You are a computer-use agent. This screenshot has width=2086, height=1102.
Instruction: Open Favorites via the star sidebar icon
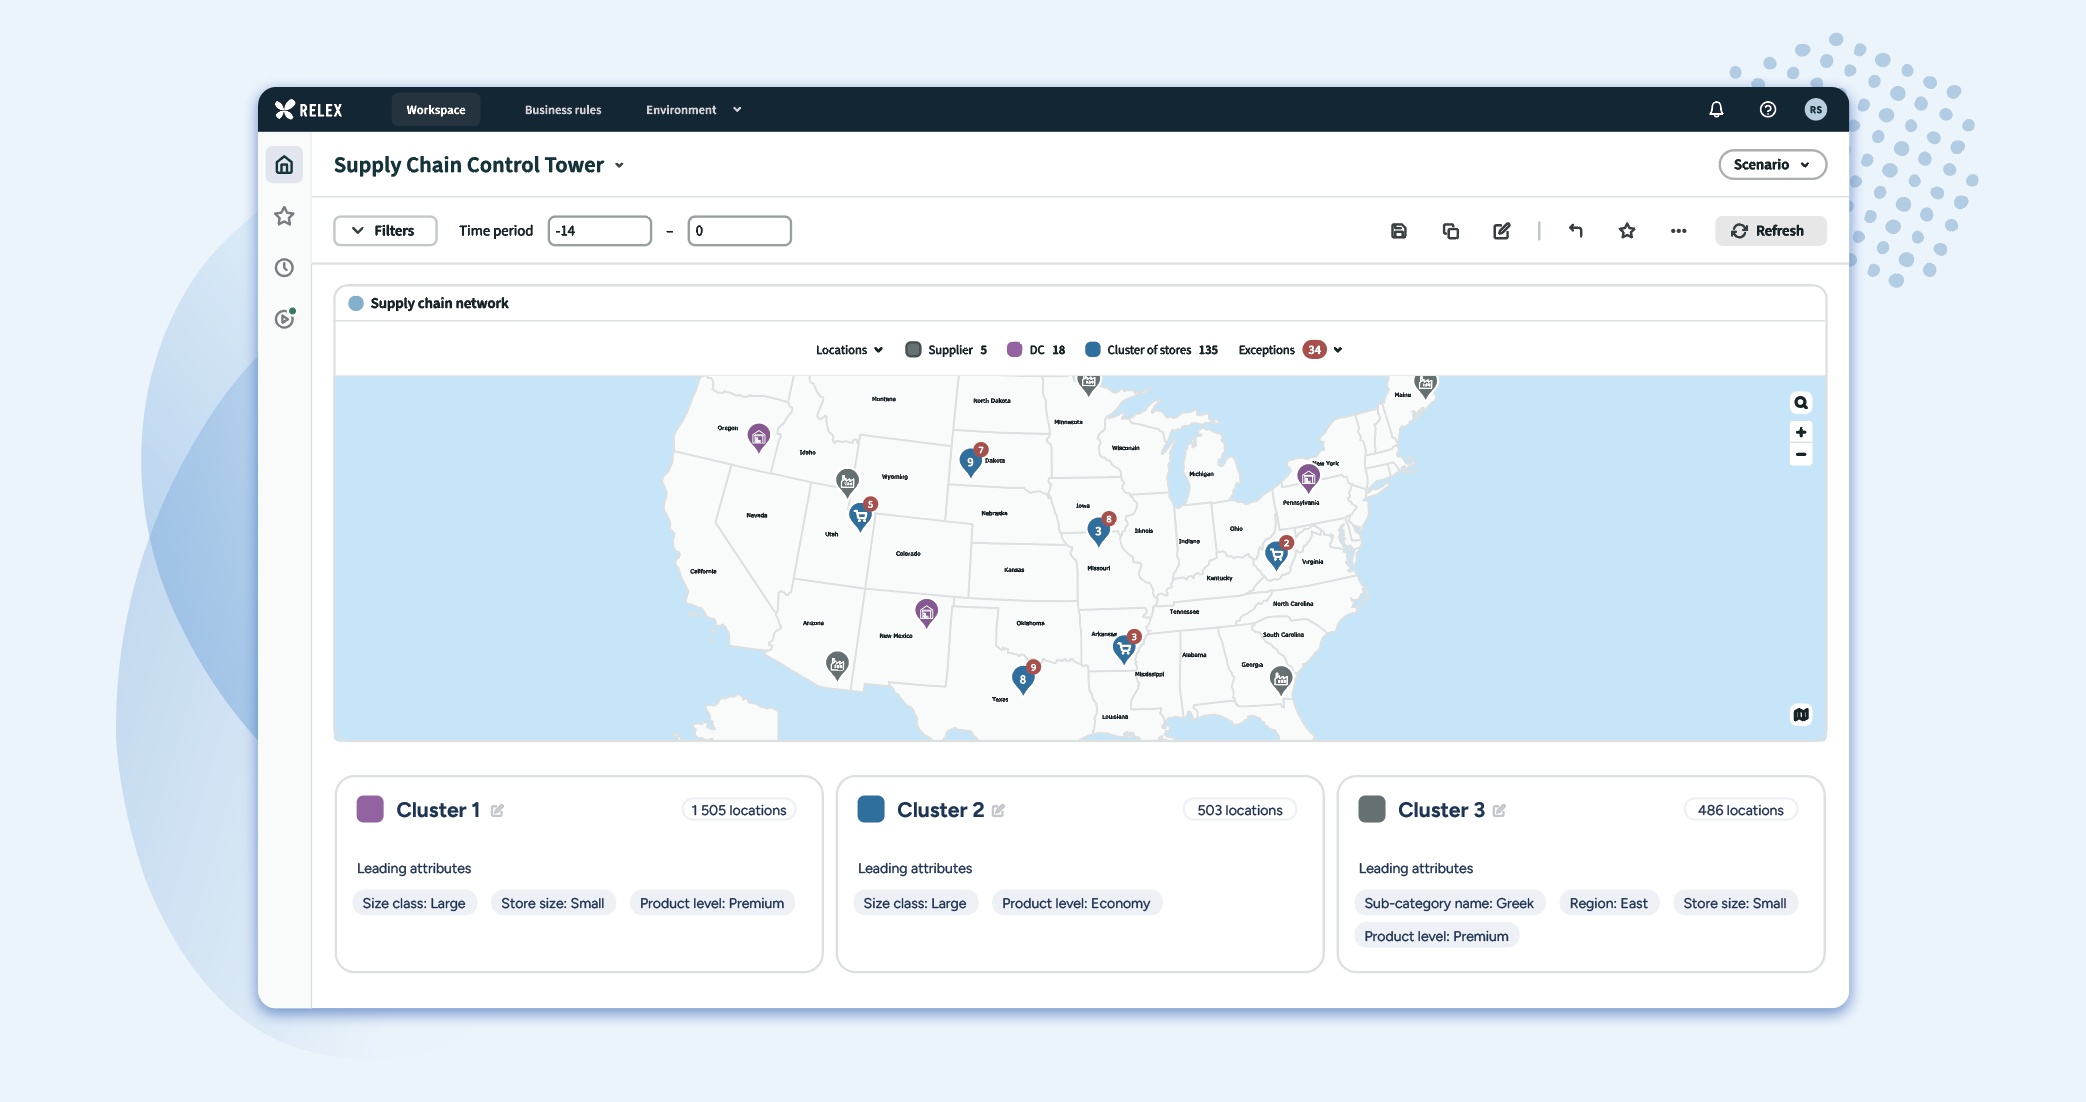pos(284,216)
